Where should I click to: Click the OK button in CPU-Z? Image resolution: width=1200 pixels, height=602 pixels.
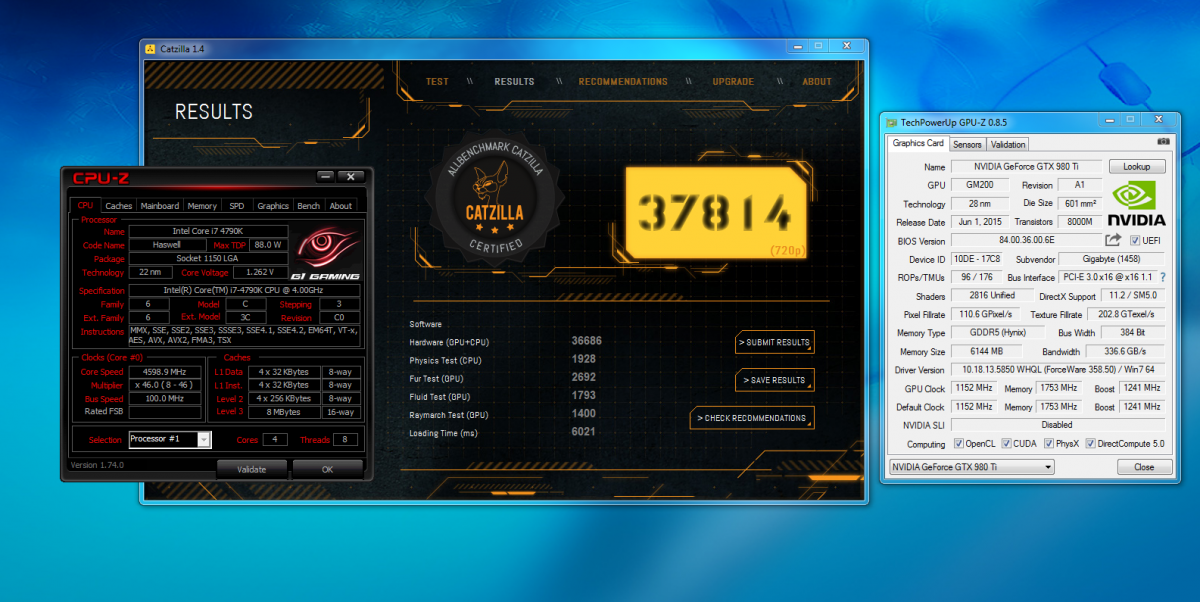click(327, 469)
